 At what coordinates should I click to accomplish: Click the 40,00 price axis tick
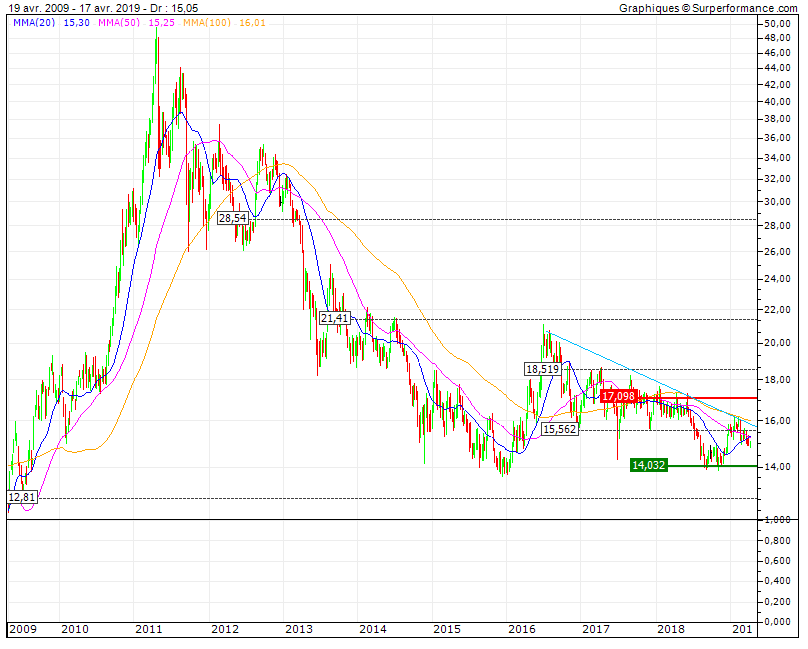(777, 101)
